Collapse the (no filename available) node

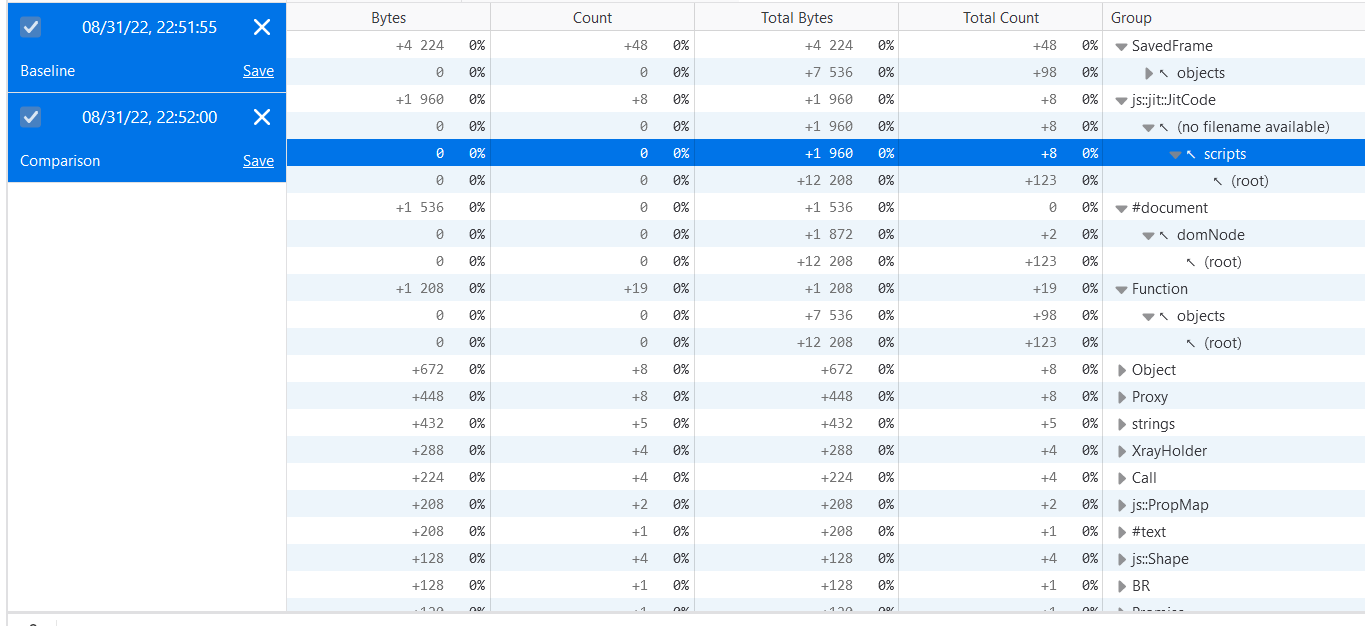[x=1149, y=127]
